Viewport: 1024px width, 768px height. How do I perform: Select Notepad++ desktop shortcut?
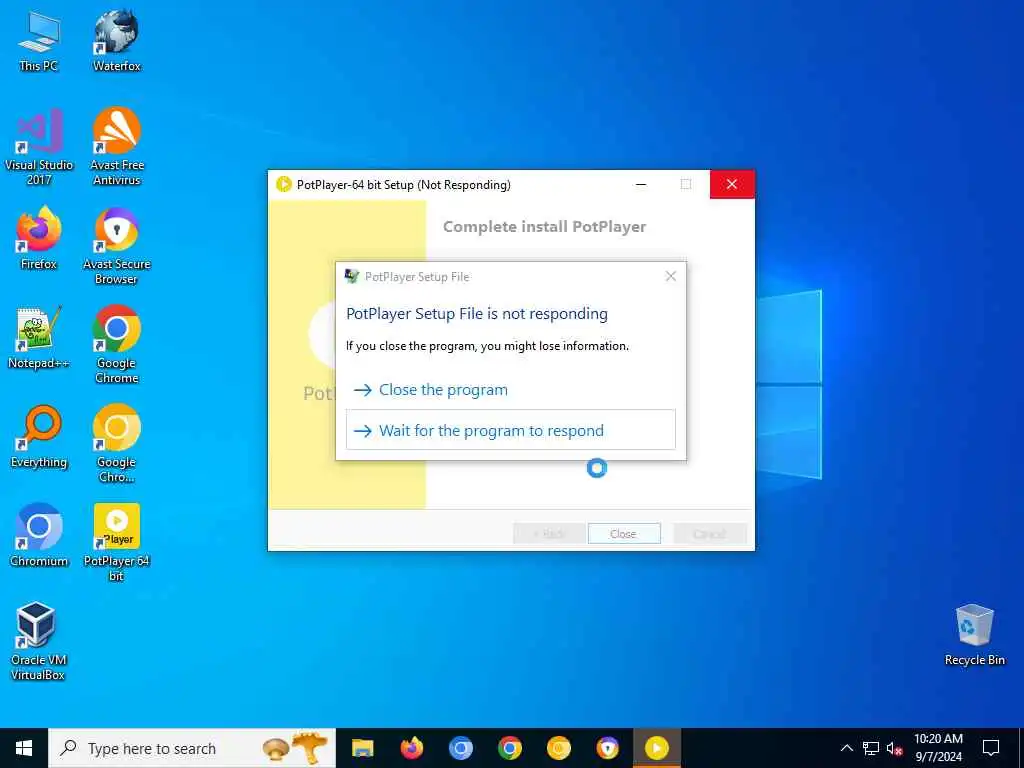point(39,338)
